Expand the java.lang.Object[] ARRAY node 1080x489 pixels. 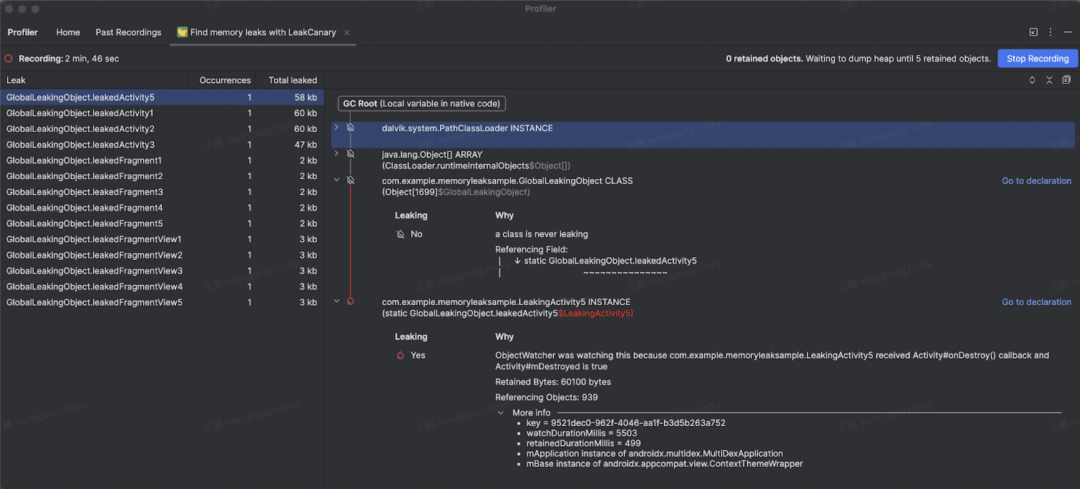[336, 154]
